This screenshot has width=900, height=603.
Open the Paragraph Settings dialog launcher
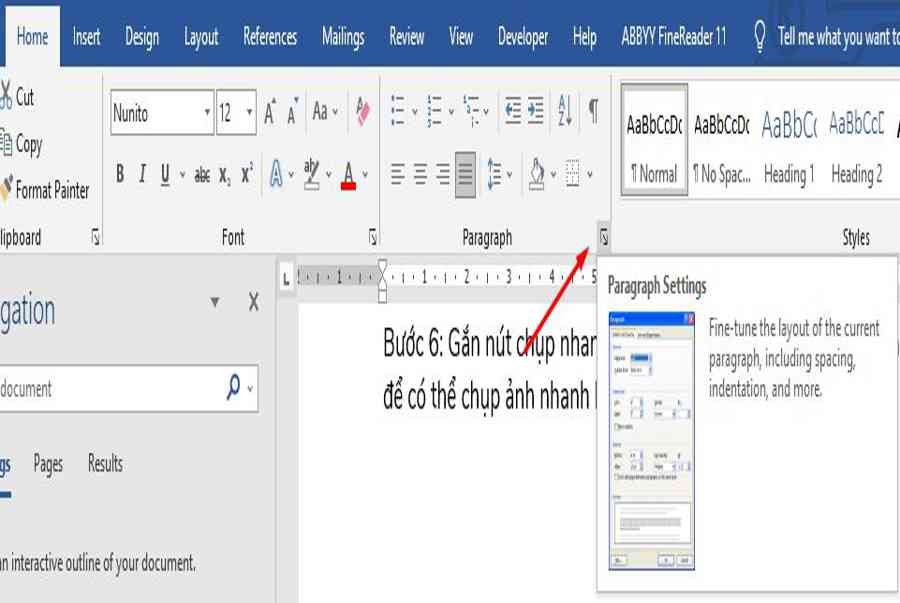tap(603, 236)
